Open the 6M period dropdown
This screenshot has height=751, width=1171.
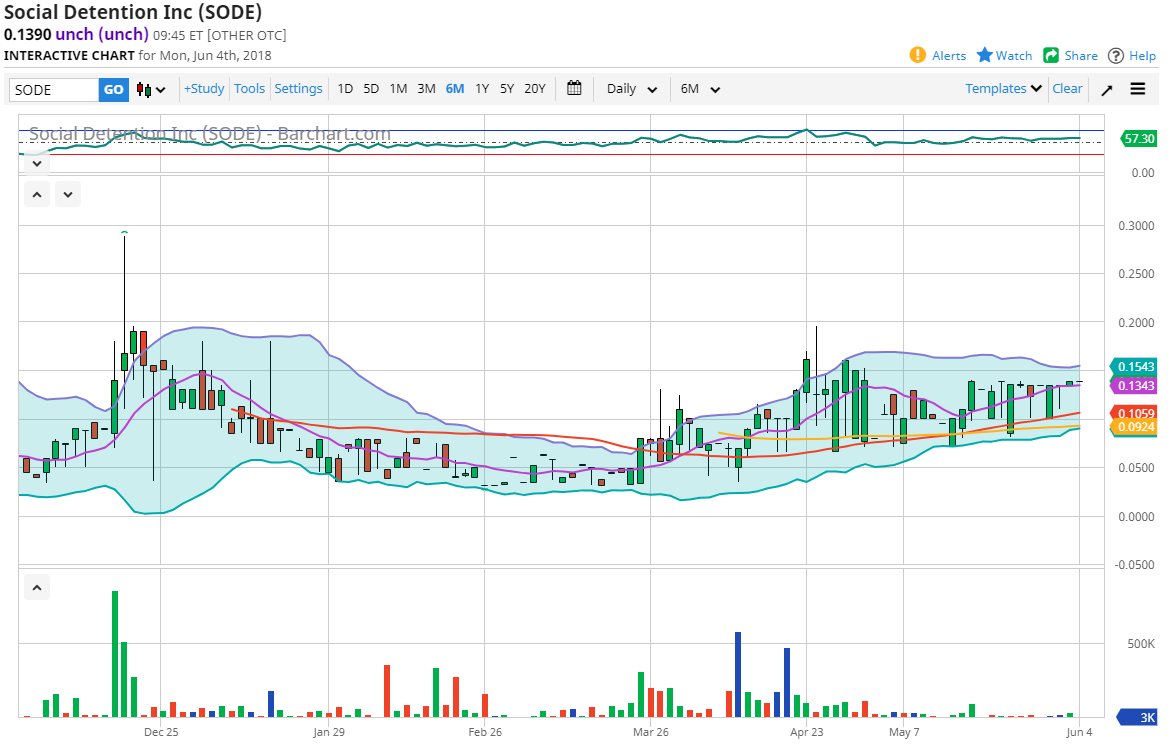pyautogui.click(x=700, y=89)
